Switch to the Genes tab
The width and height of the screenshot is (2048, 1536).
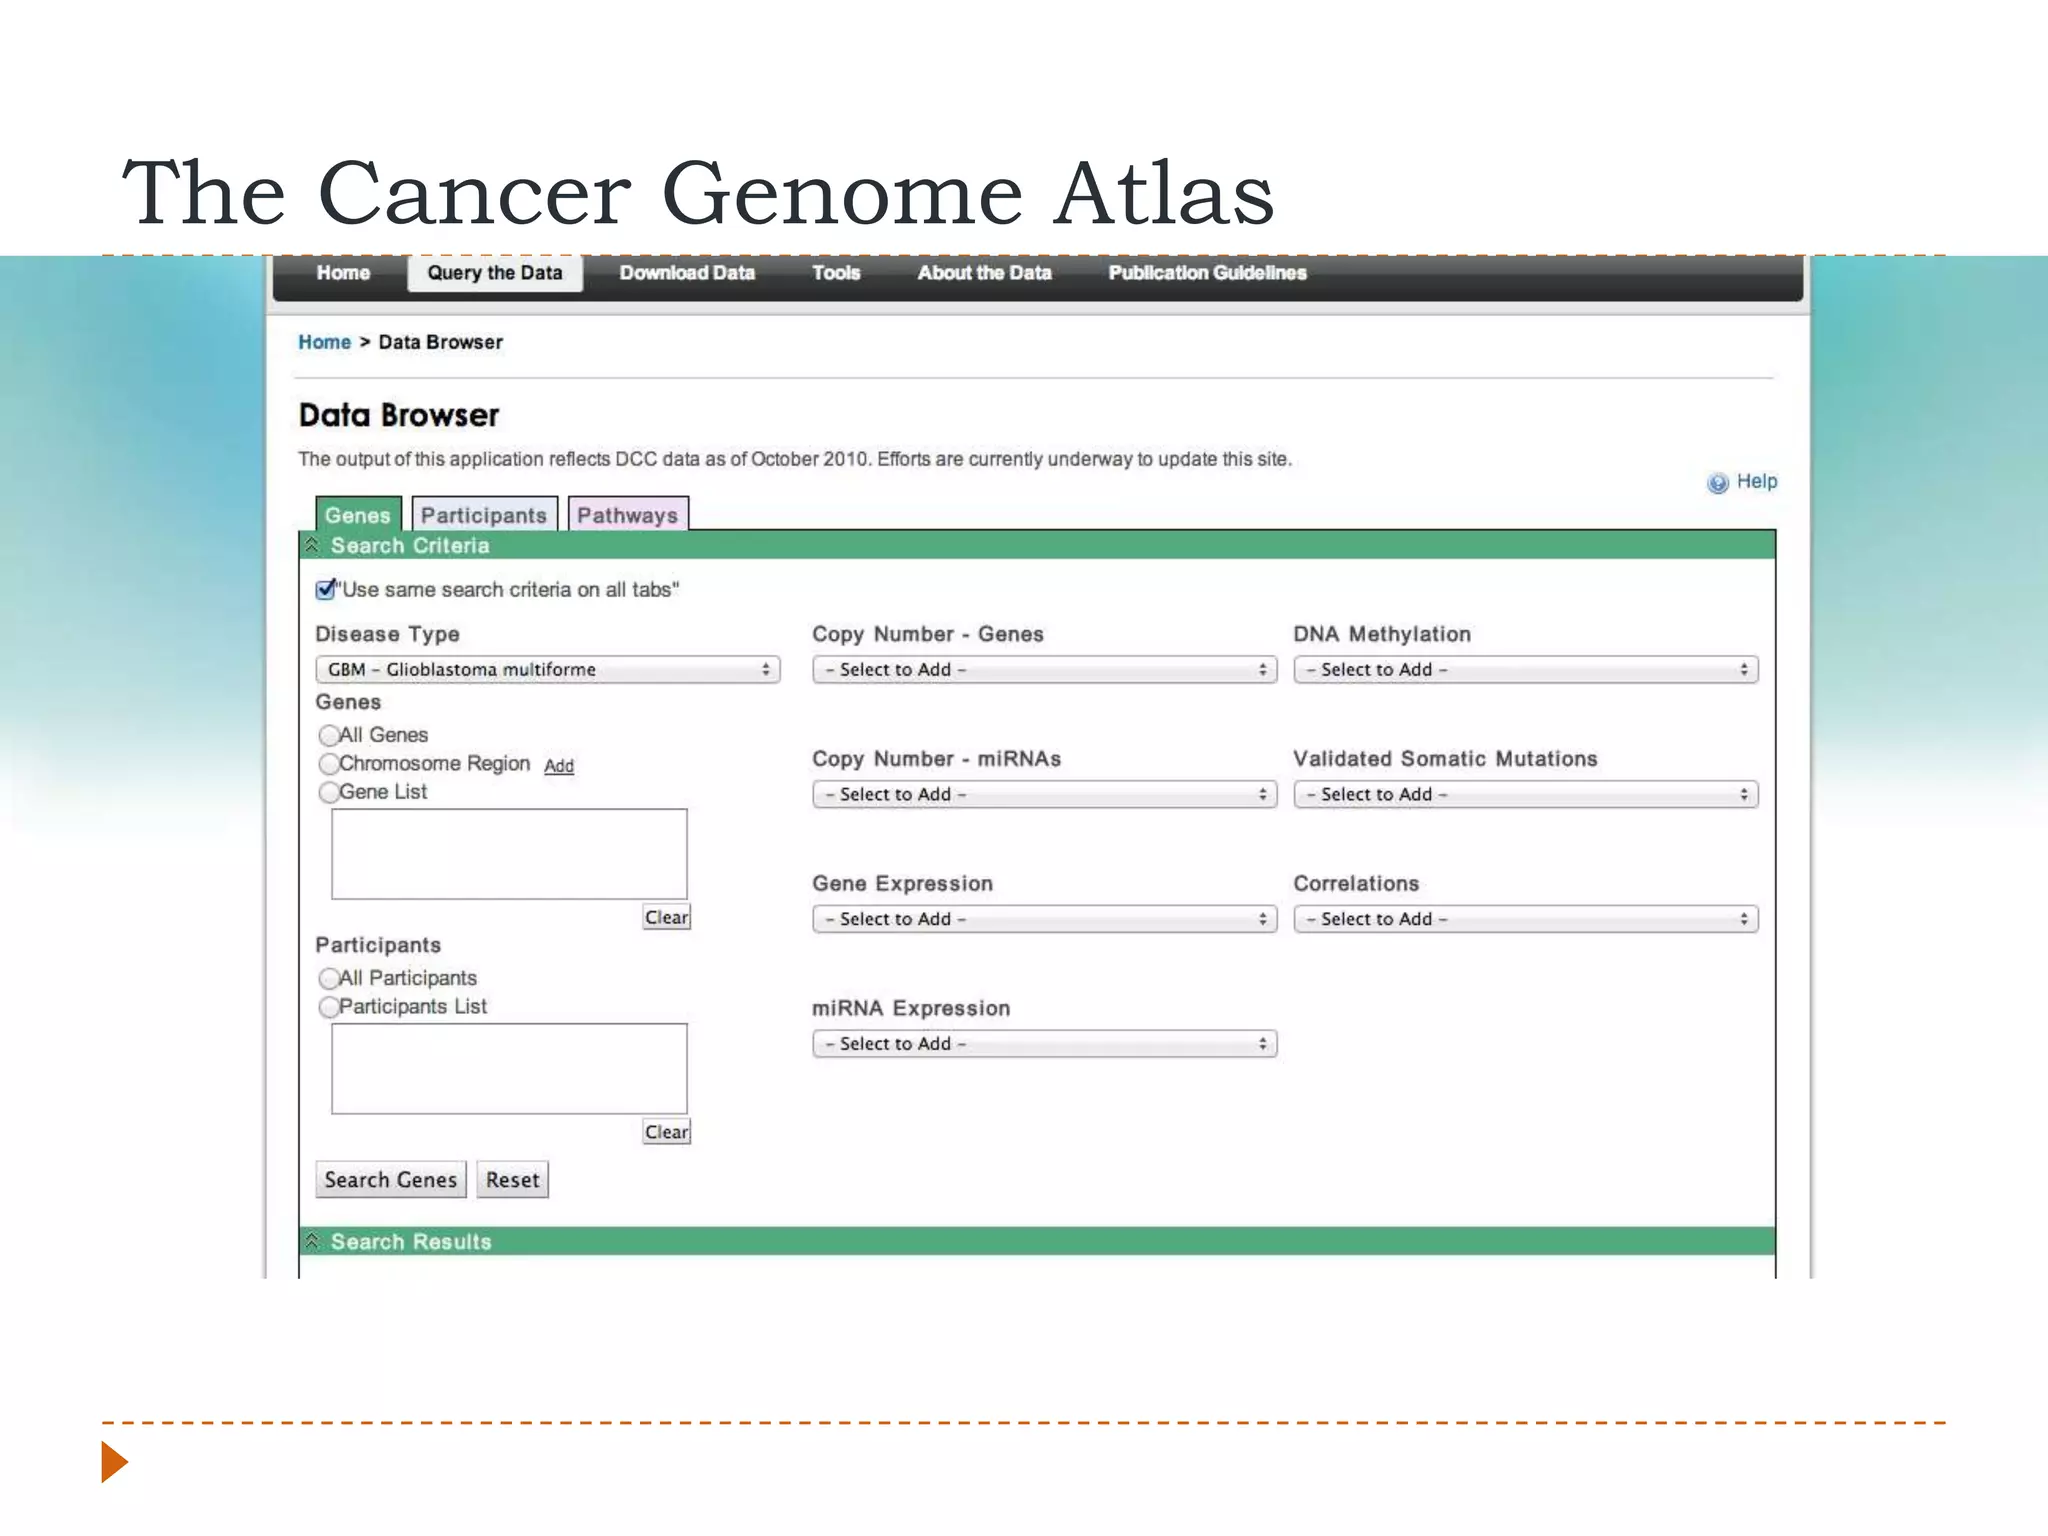point(358,514)
